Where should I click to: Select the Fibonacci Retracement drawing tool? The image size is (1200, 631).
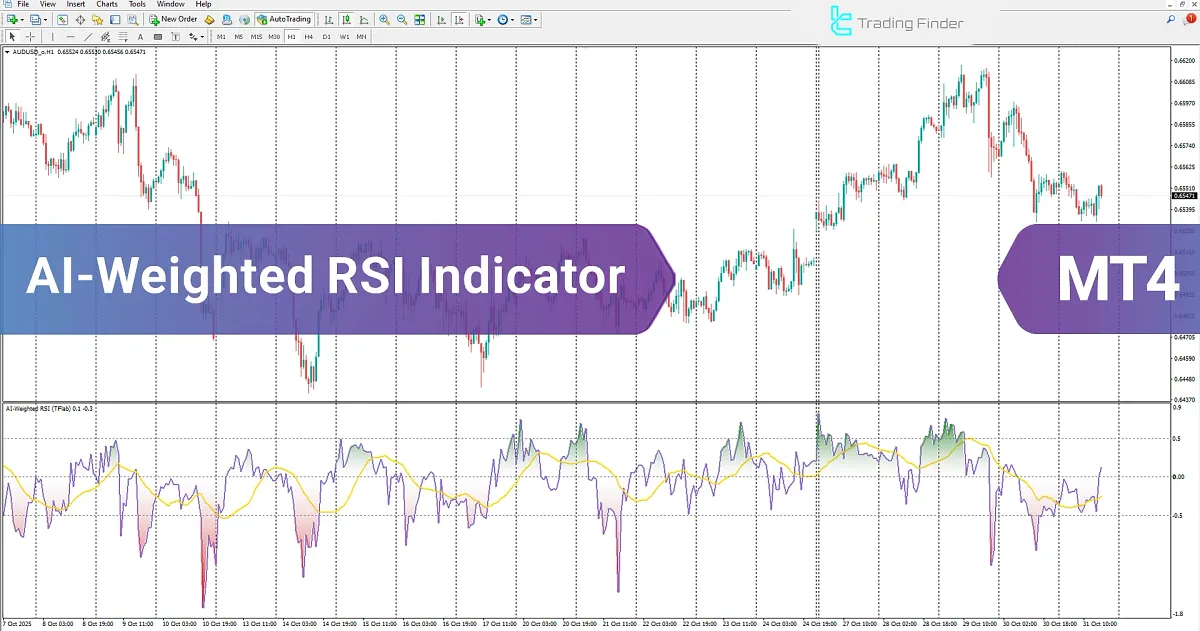[120, 36]
